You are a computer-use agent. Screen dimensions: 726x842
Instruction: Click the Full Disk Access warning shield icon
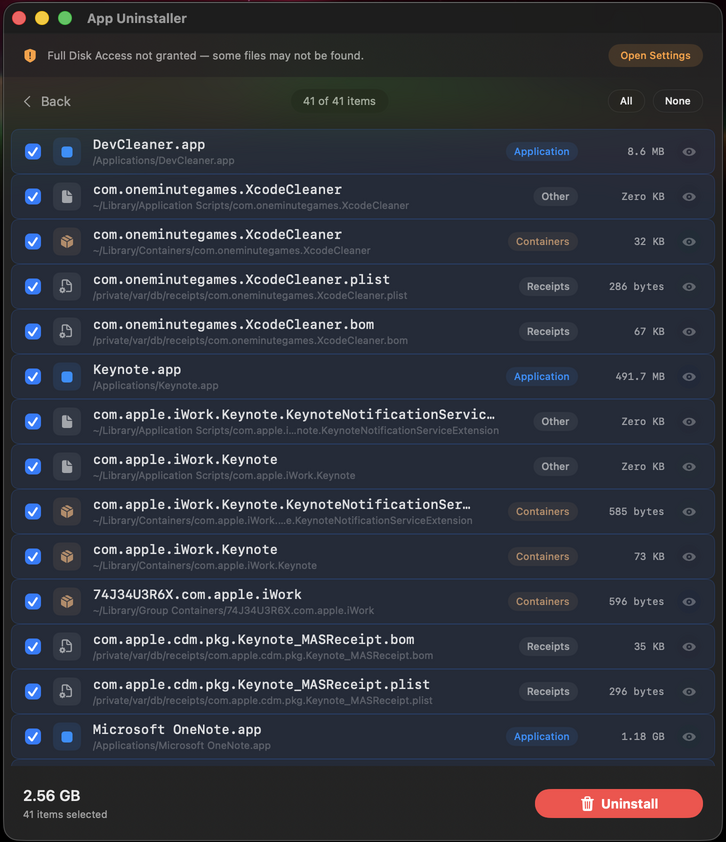30,55
